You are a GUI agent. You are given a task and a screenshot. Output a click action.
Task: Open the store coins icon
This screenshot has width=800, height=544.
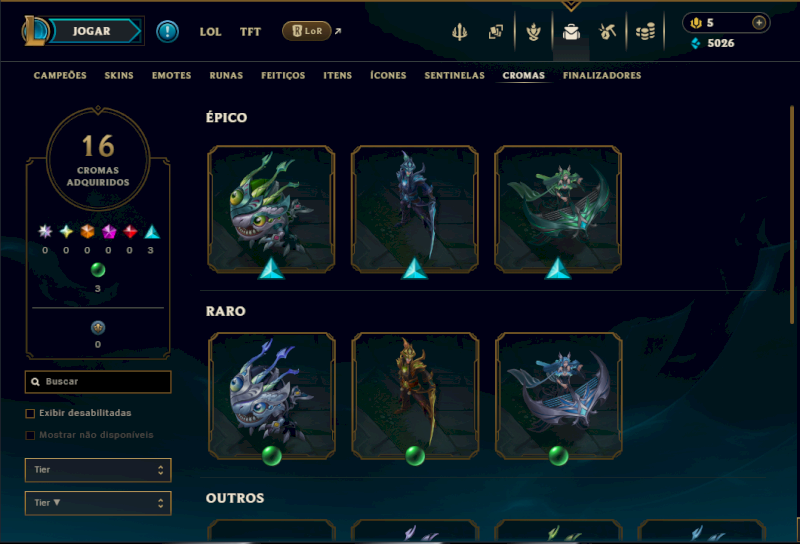click(645, 32)
